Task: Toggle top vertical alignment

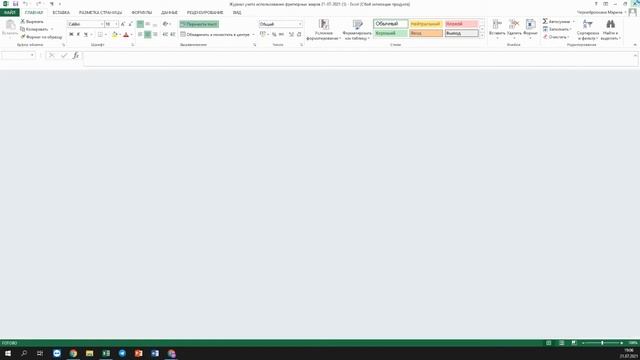Action: pos(140,24)
